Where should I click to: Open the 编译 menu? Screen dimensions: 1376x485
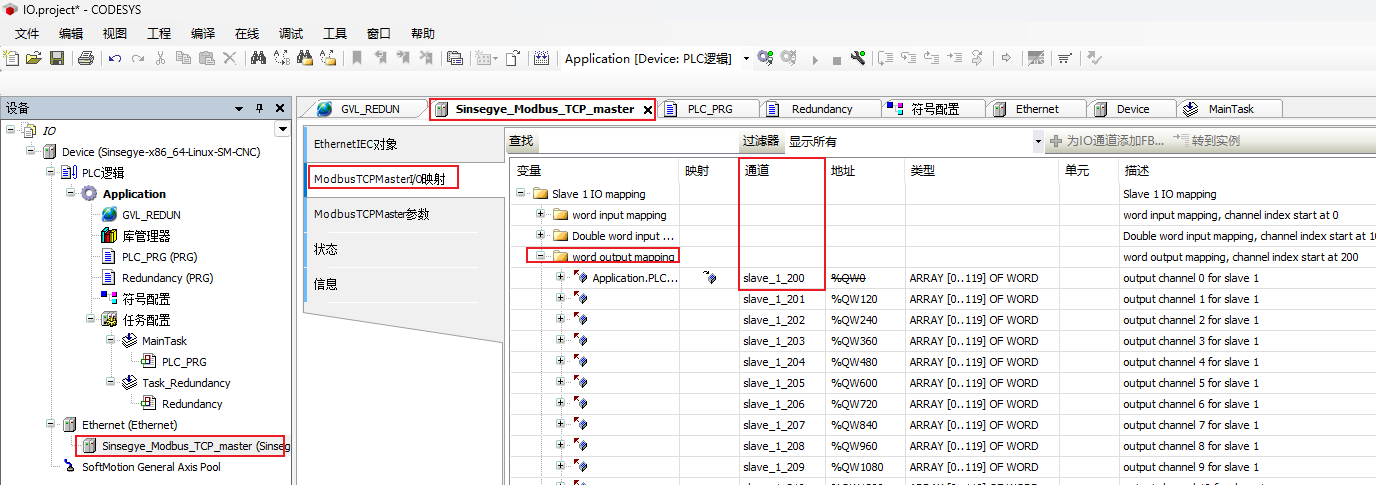[203, 33]
